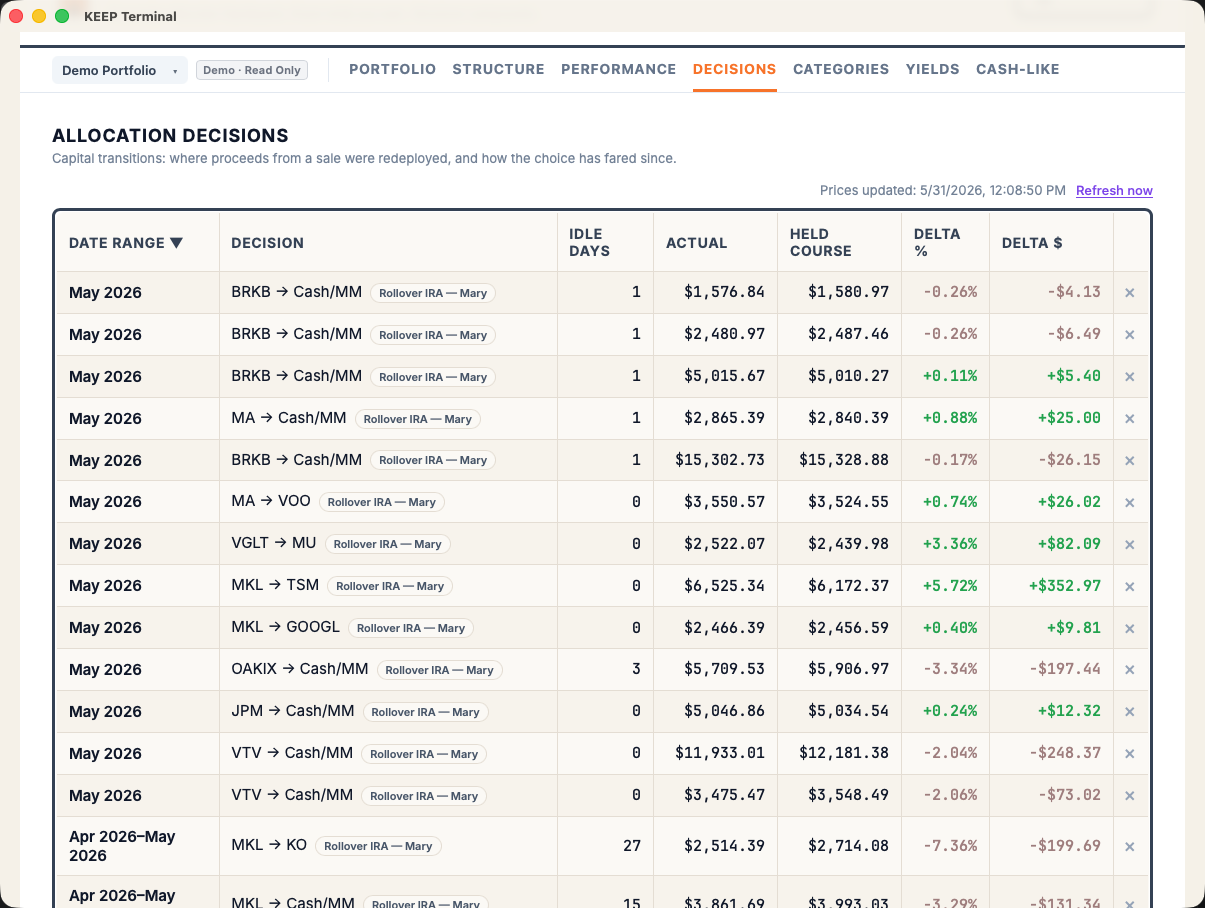Remove the BRKB $5,015.67 decision row
Screen dimensions: 1205x908
[x=1130, y=377]
